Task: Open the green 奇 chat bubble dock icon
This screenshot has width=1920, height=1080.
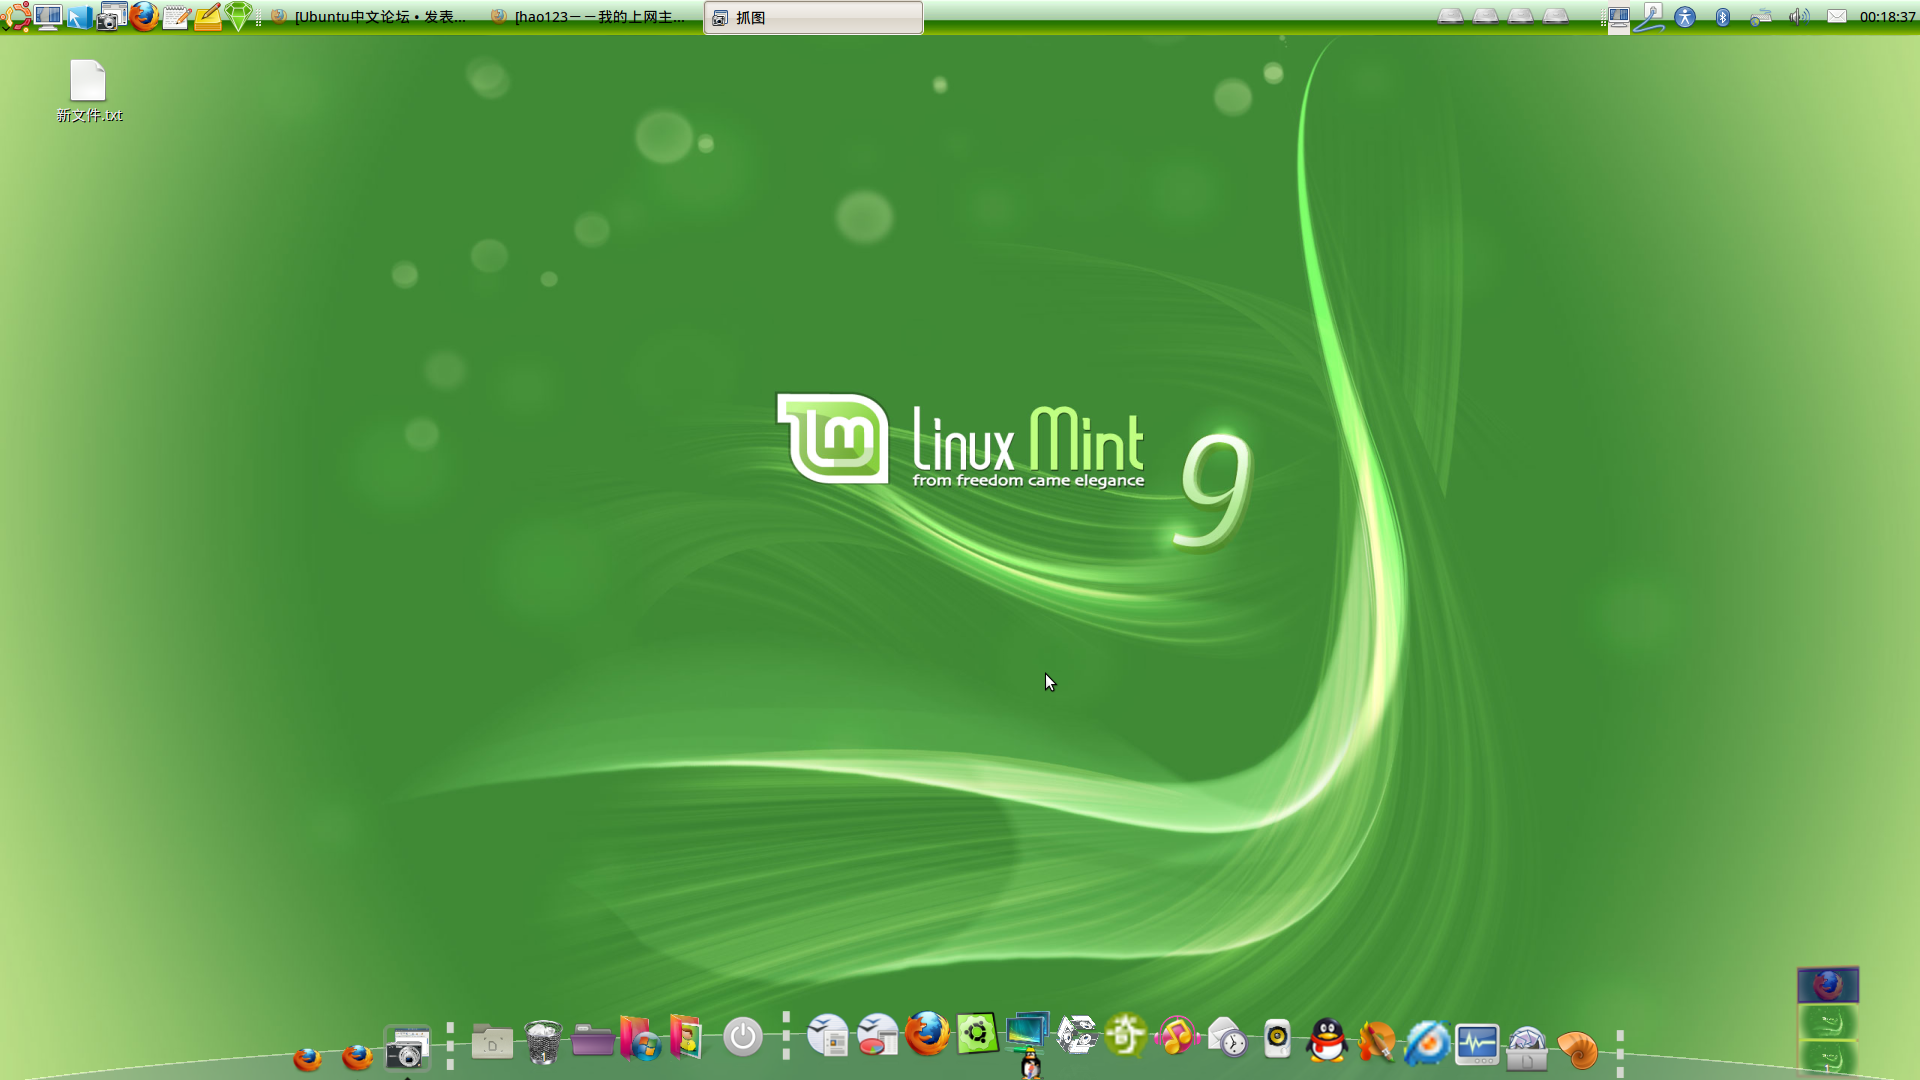Action: [x=1126, y=1034]
